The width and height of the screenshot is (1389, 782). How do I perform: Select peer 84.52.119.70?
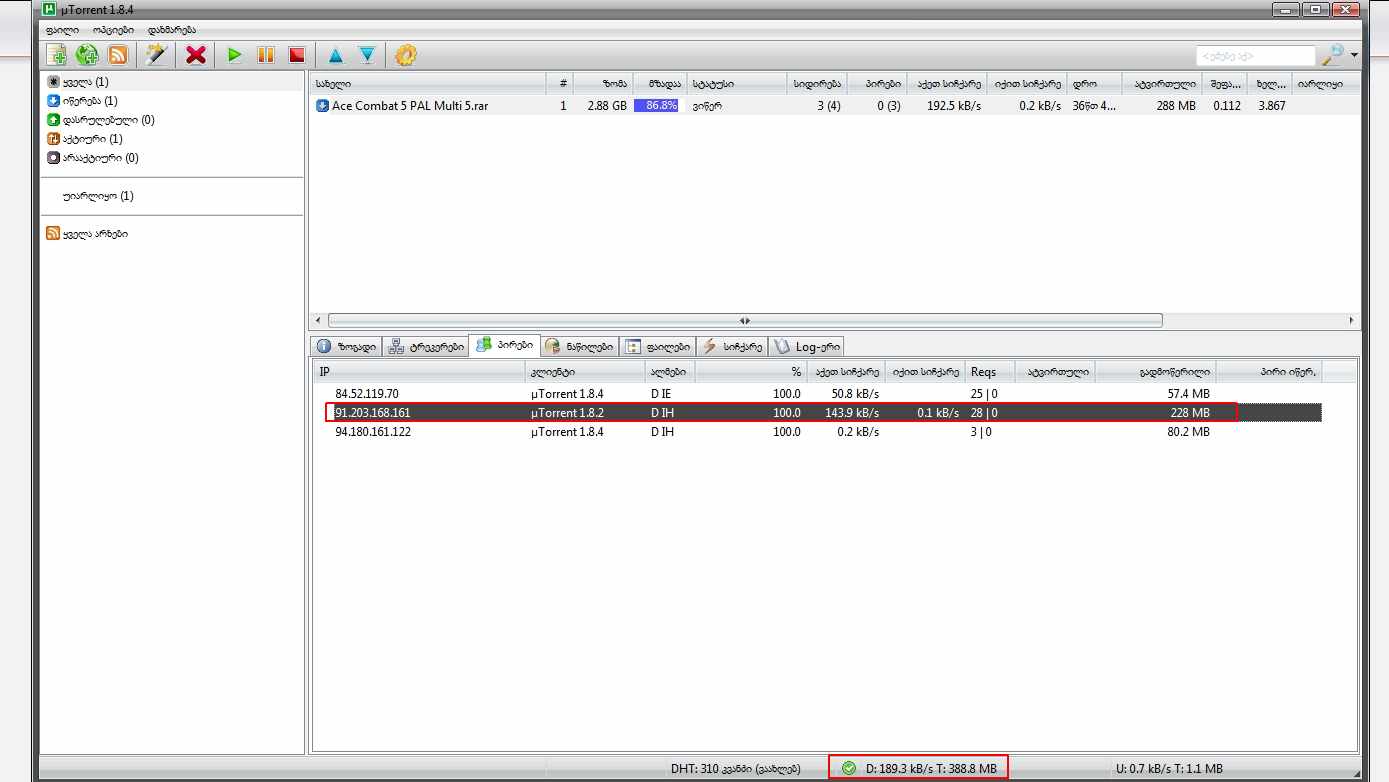pos(366,394)
